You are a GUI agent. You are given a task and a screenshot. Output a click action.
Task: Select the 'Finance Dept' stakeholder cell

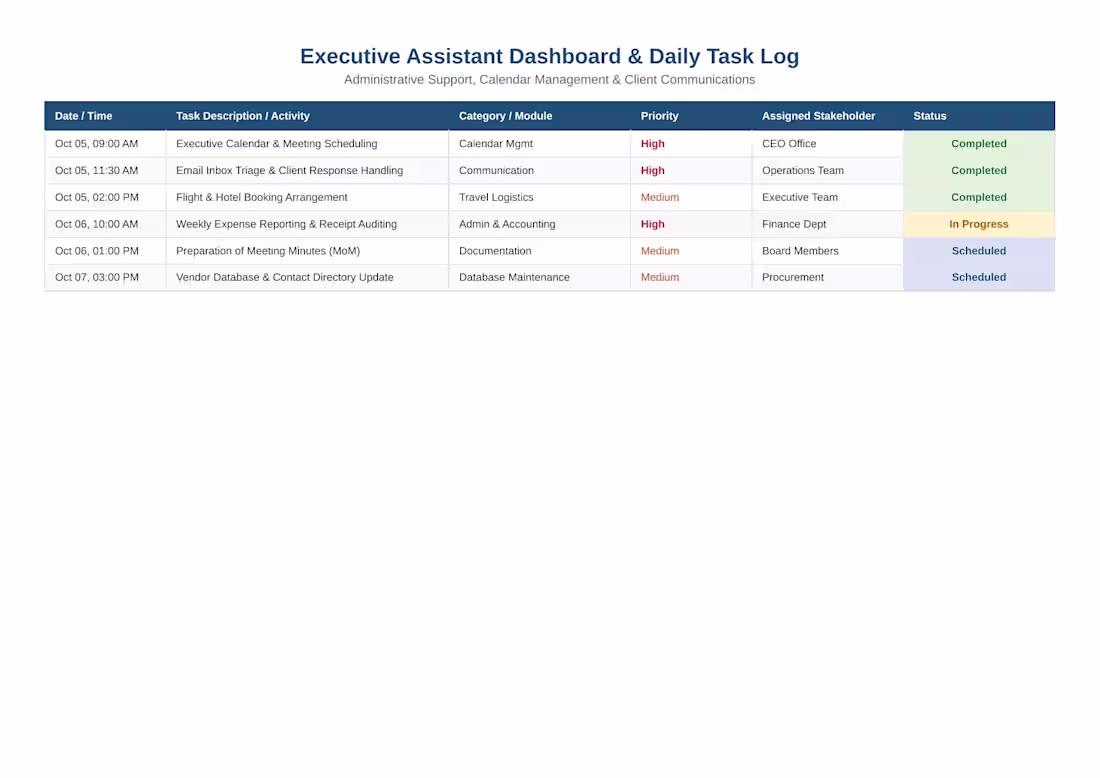[828, 224]
